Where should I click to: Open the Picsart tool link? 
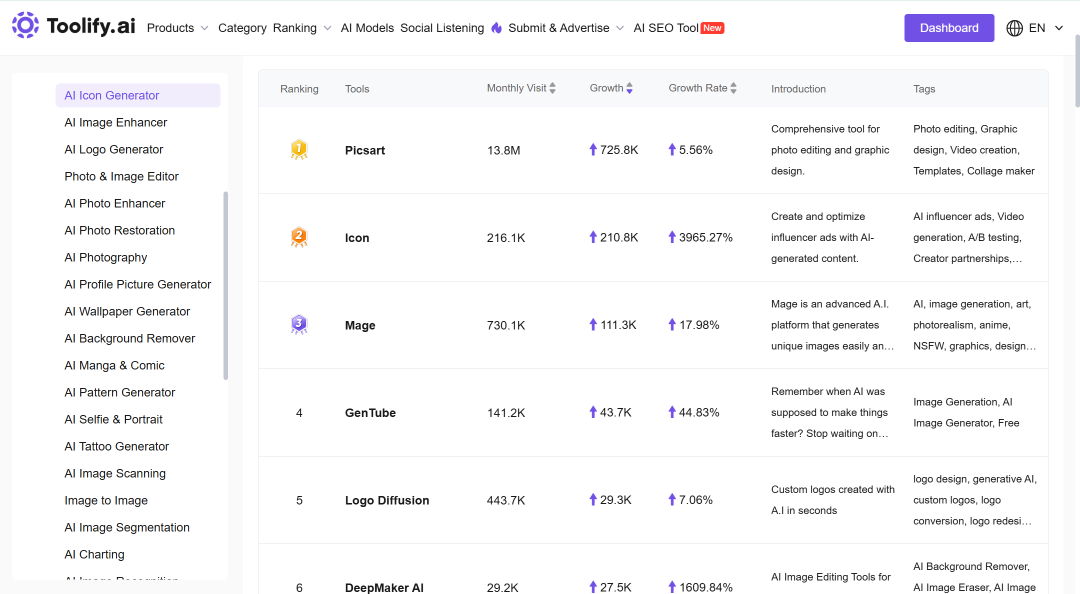point(365,150)
